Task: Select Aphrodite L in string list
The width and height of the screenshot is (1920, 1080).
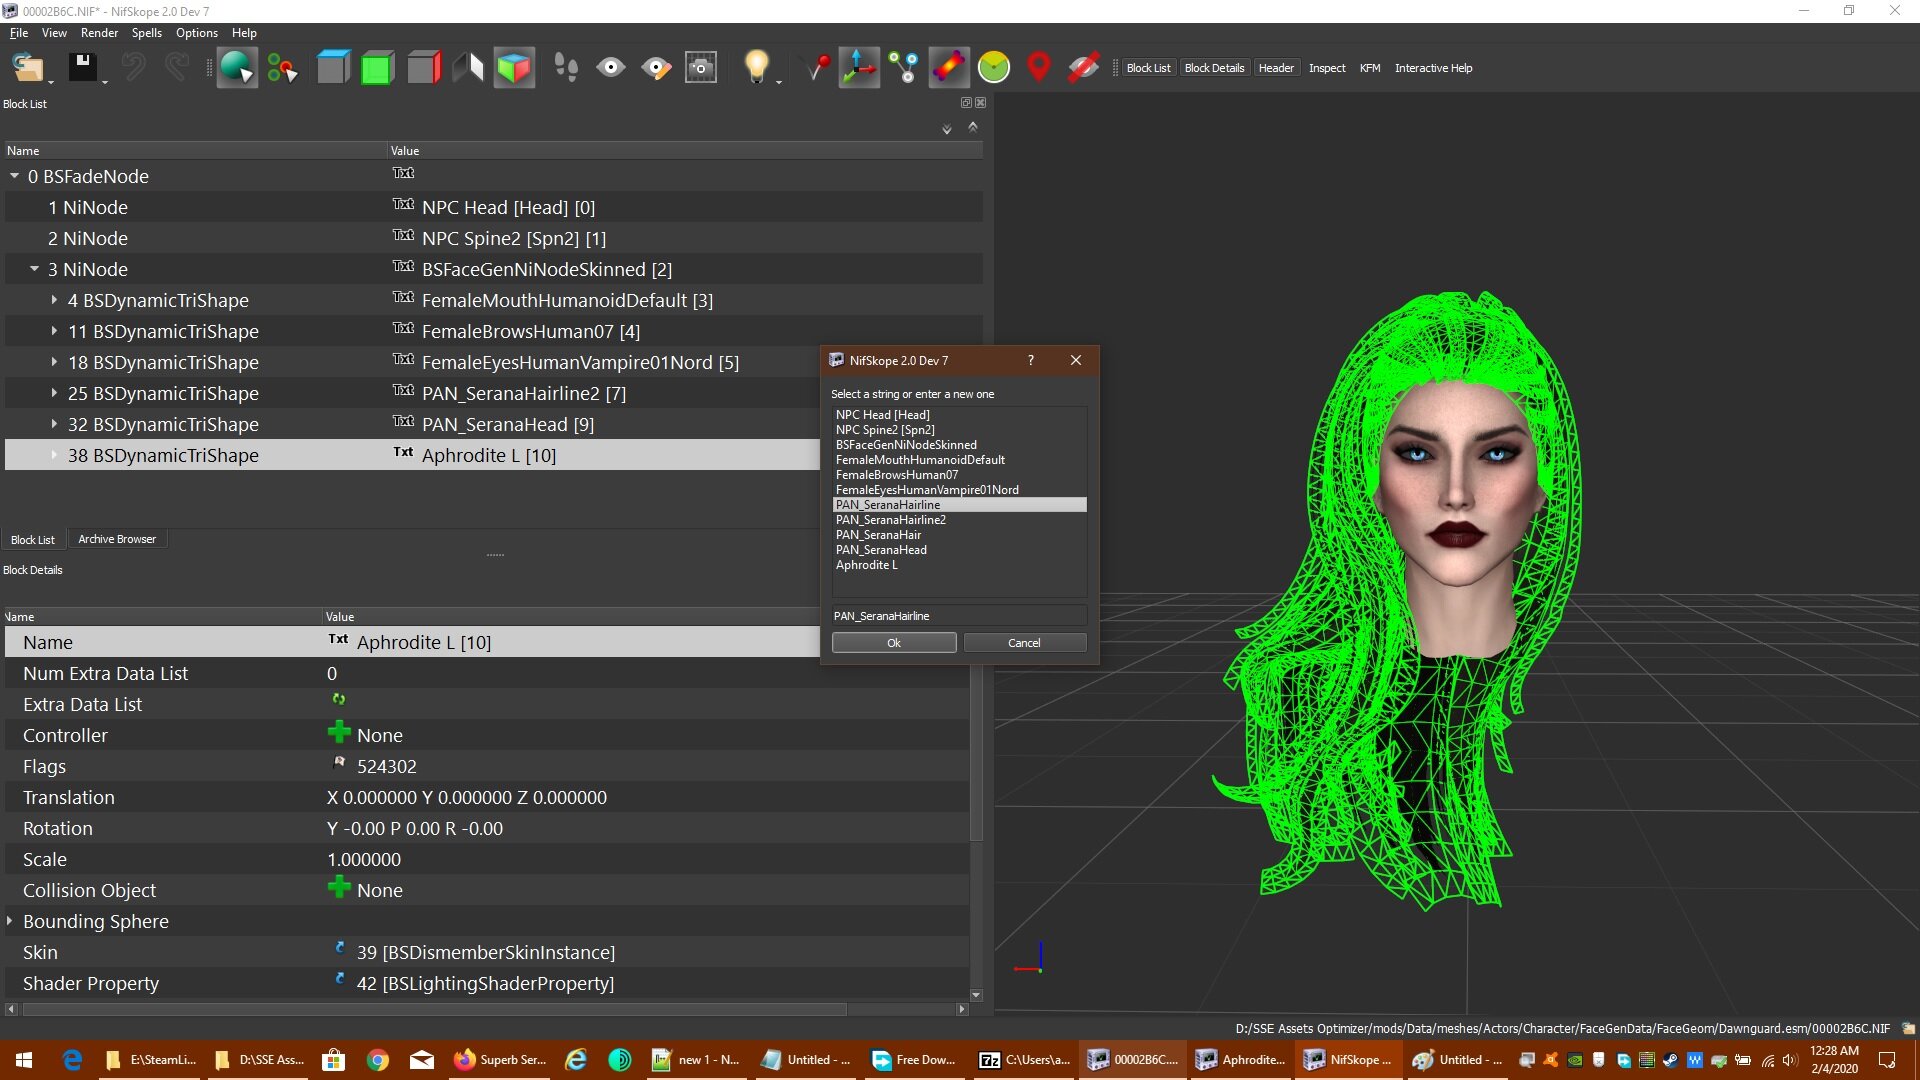Action: tap(959, 565)
